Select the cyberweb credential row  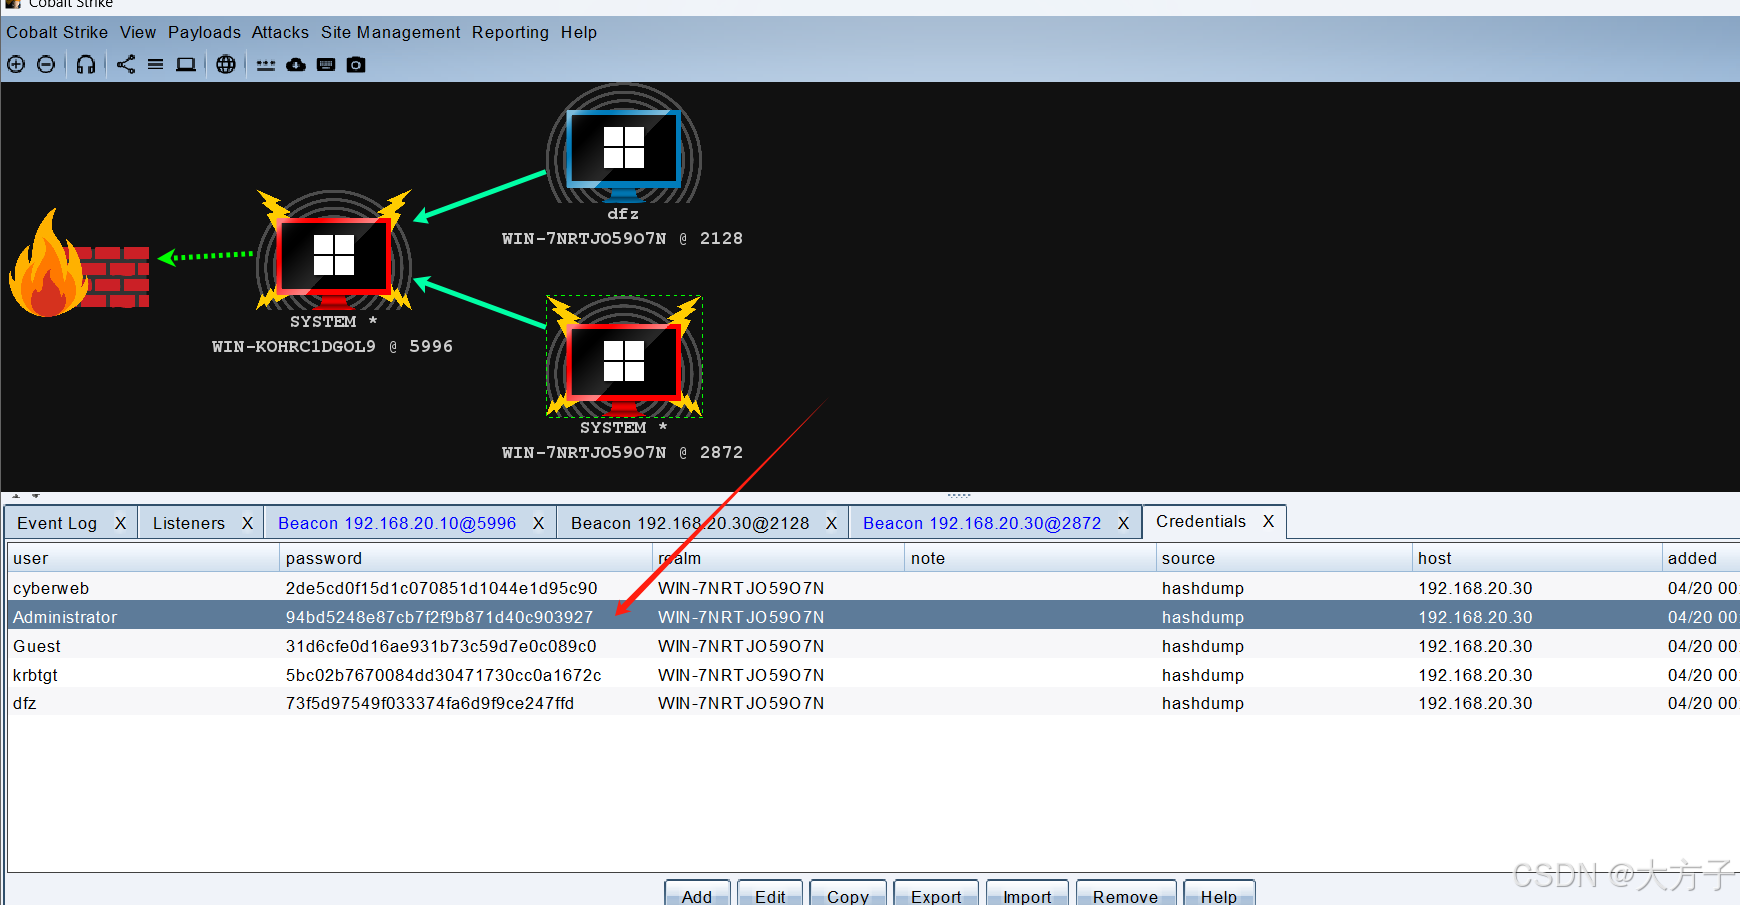874,588
